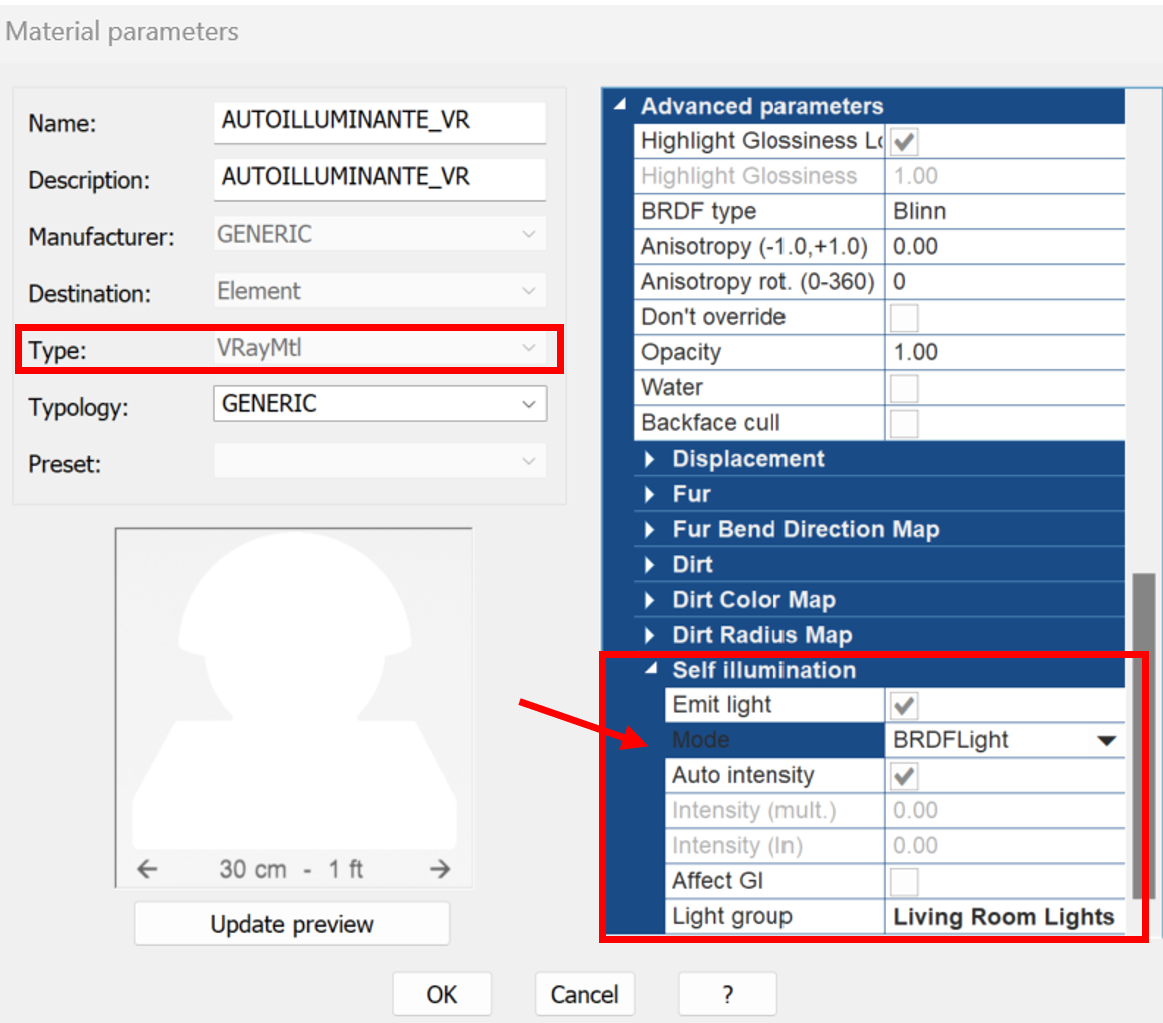
Task: Expand the Fur Bend Direction Map section
Action: click(x=651, y=529)
